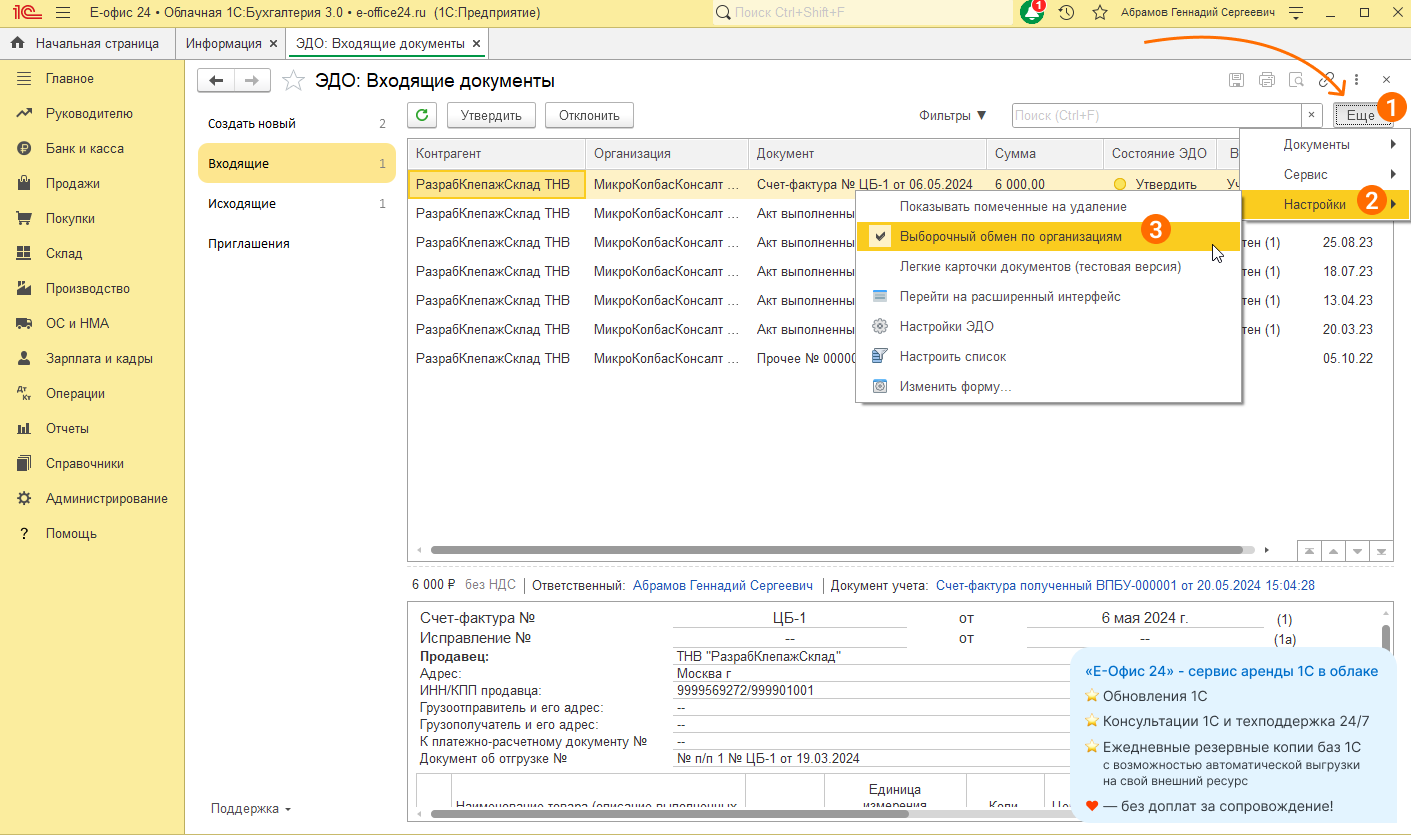Select Исходящие in the side list
The height and width of the screenshot is (835, 1411).
(x=297, y=204)
